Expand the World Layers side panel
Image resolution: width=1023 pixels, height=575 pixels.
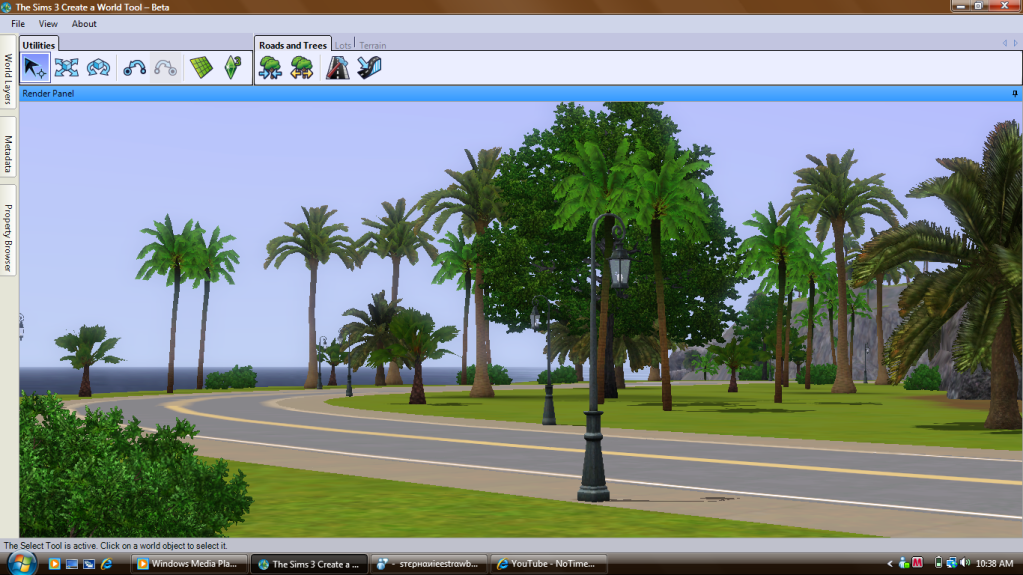tap(8, 73)
